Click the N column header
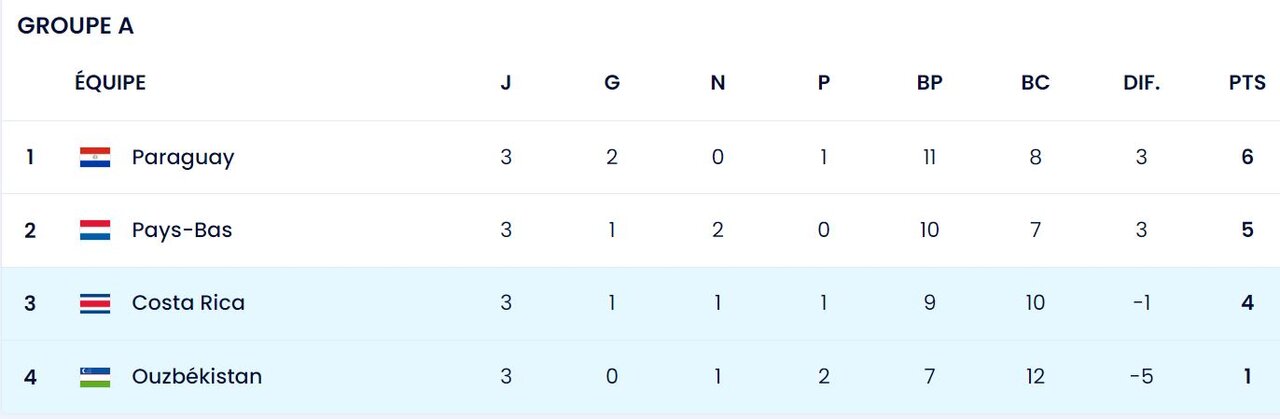The width and height of the screenshot is (1280, 419). tap(718, 83)
